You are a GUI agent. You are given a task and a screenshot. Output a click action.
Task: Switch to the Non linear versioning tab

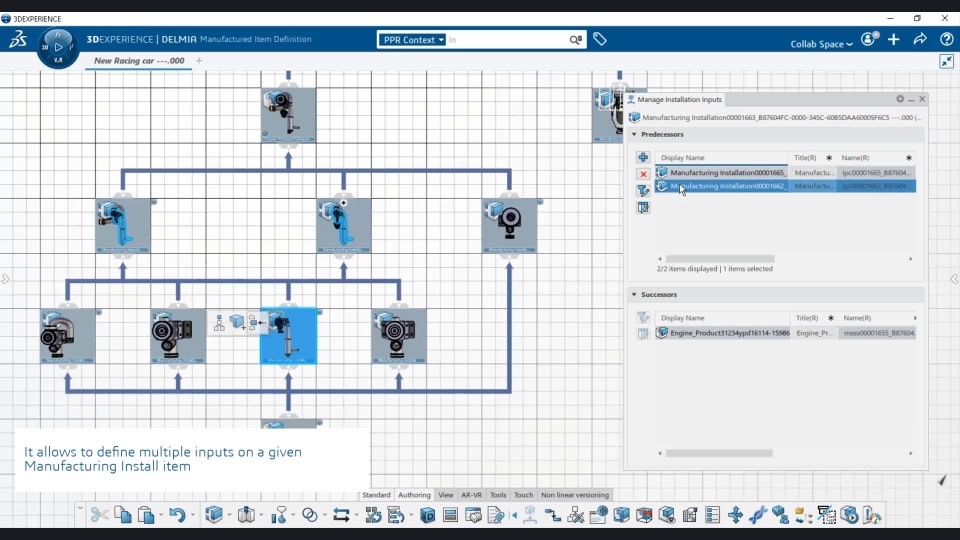pyautogui.click(x=575, y=495)
